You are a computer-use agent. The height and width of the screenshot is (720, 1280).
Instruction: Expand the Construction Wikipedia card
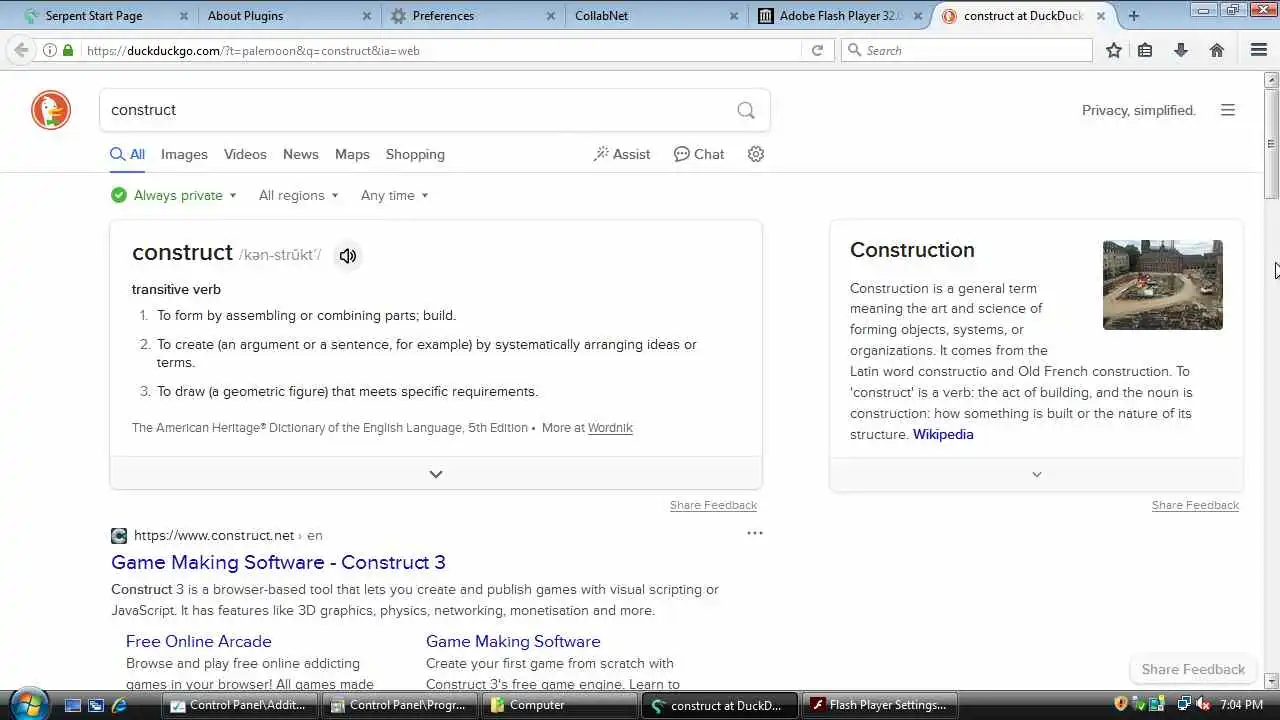pos(1036,474)
